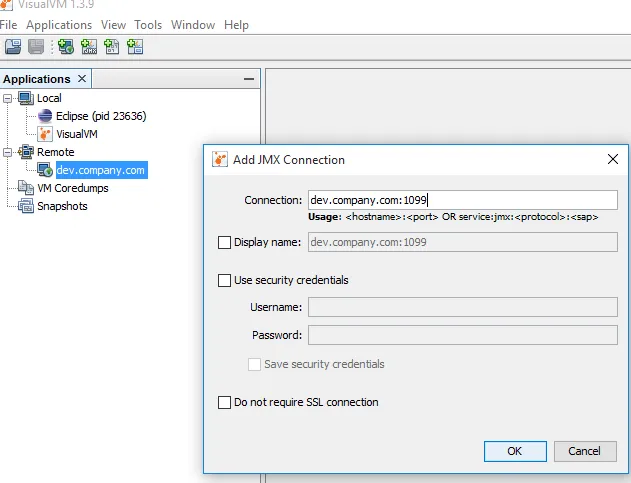Toggle the disabled Save security credentials checkbox
This screenshot has height=483, width=631.
pos(254,364)
